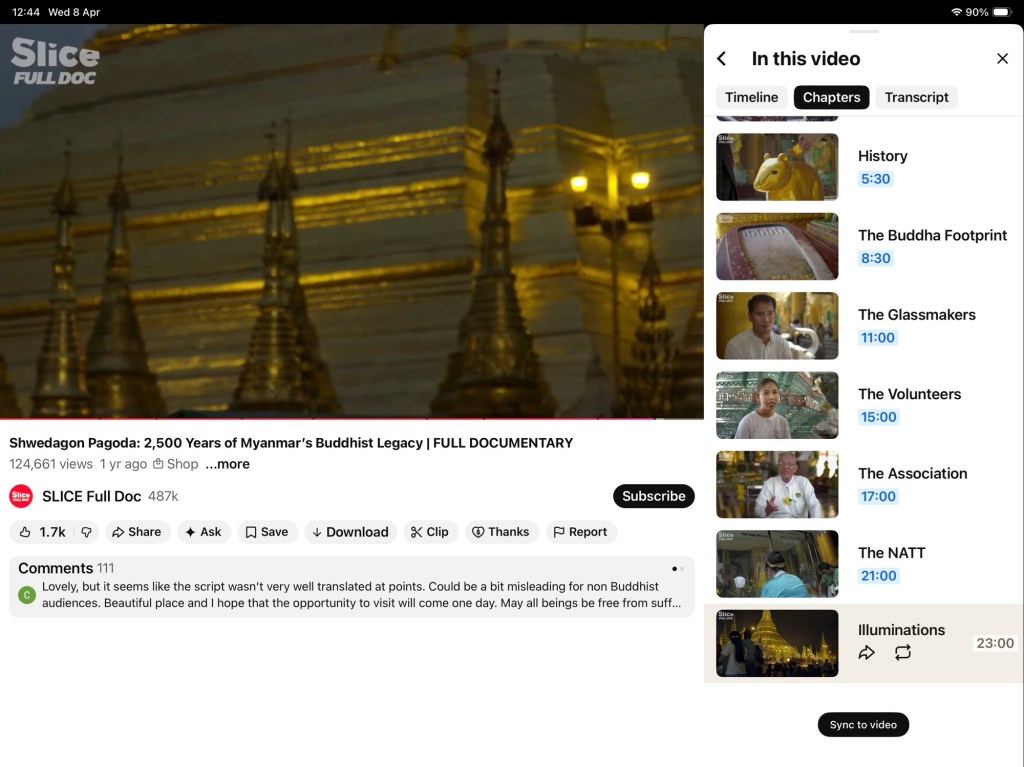Jump to chapter timestamp 11:00
This screenshot has height=767, width=1024.
point(878,338)
